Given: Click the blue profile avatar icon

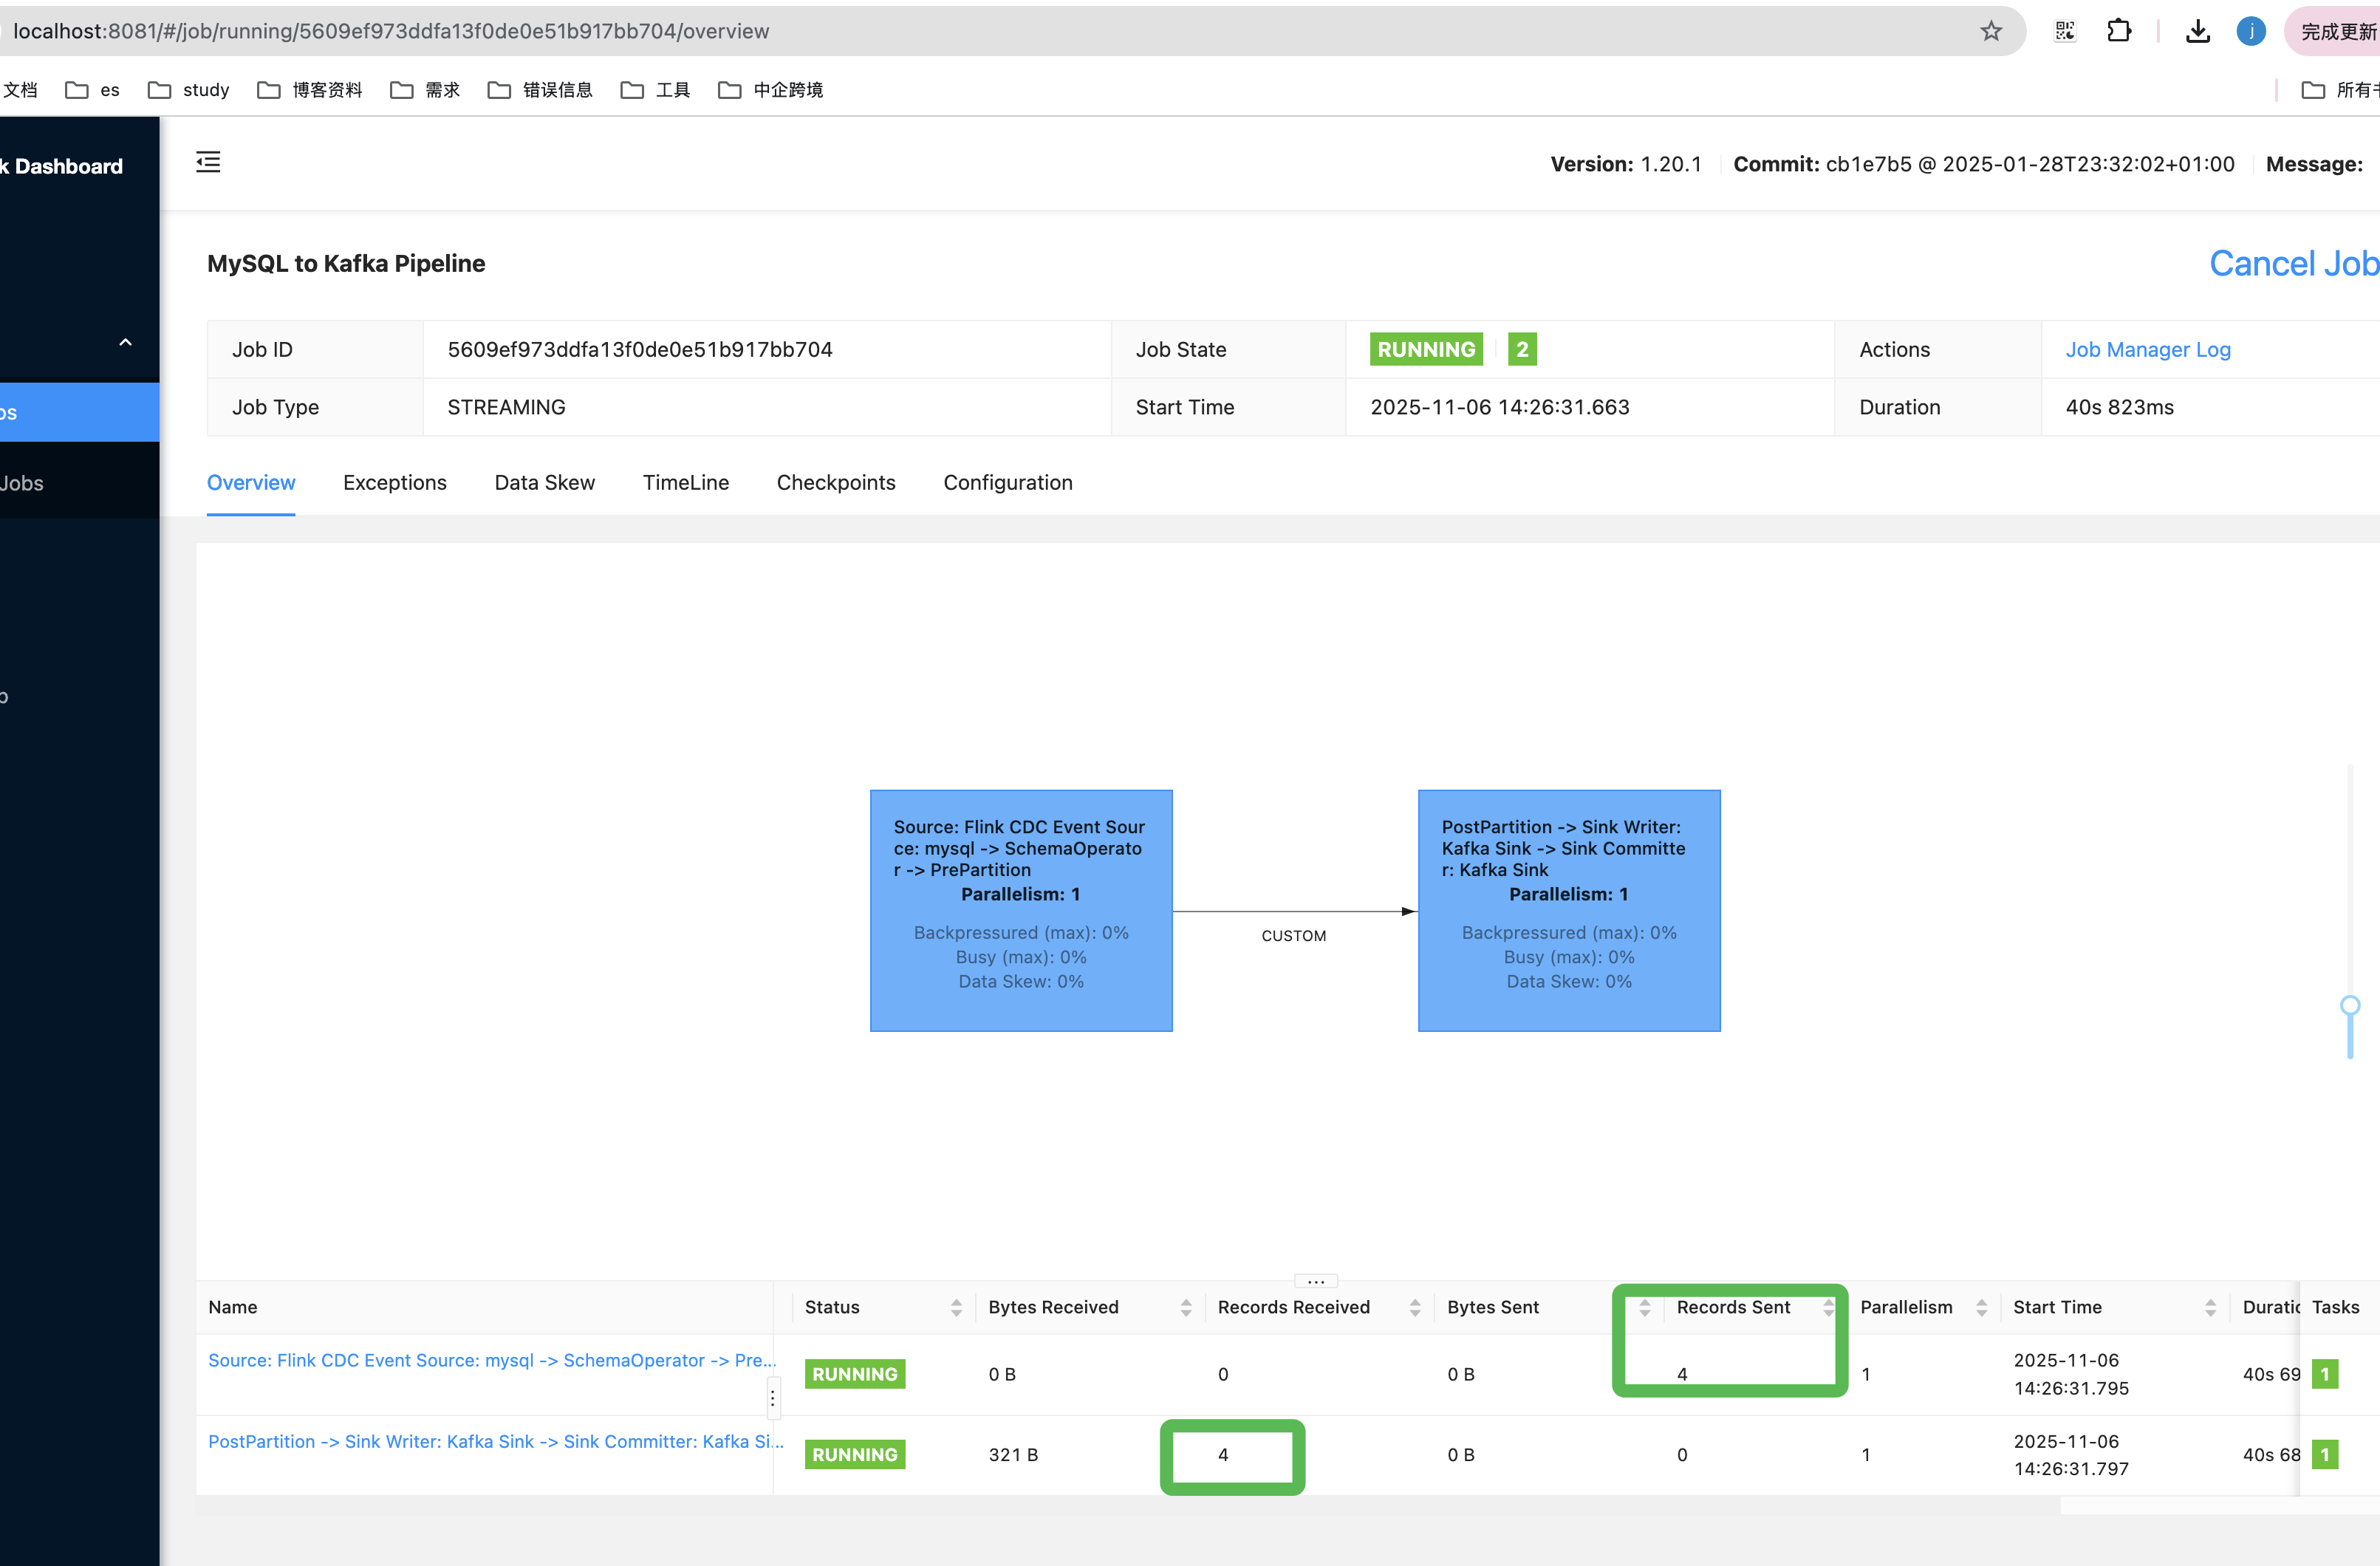Looking at the screenshot, I should tap(2250, 31).
